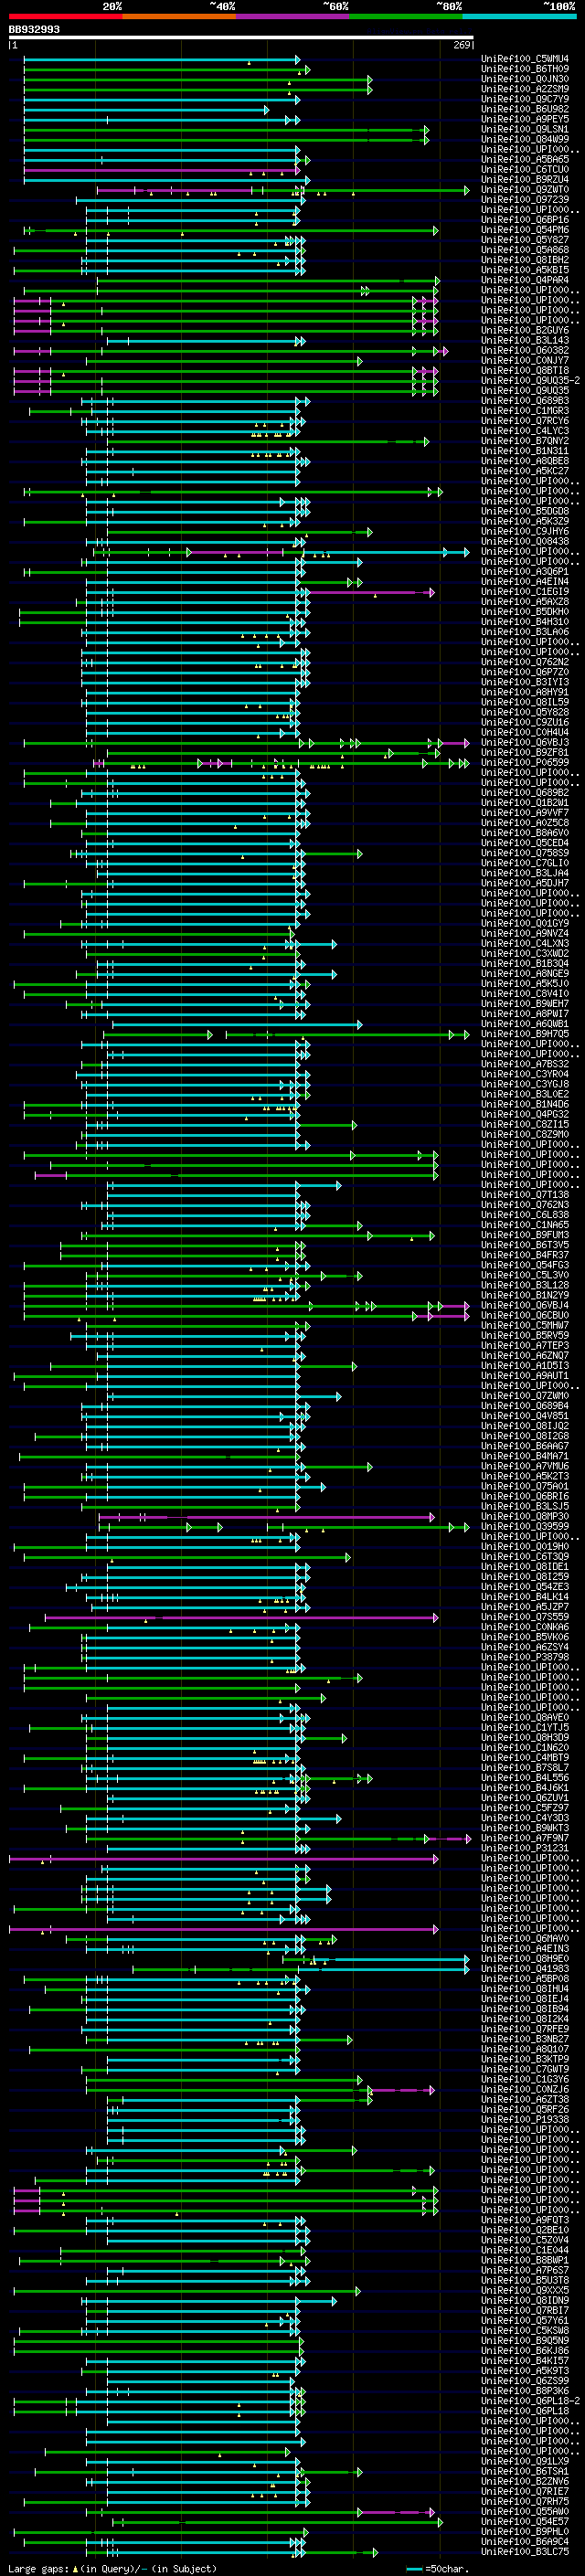Open isoform hit UniRef100_Q6PL18-2
585x2576 pixels.
tap(529, 2401)
